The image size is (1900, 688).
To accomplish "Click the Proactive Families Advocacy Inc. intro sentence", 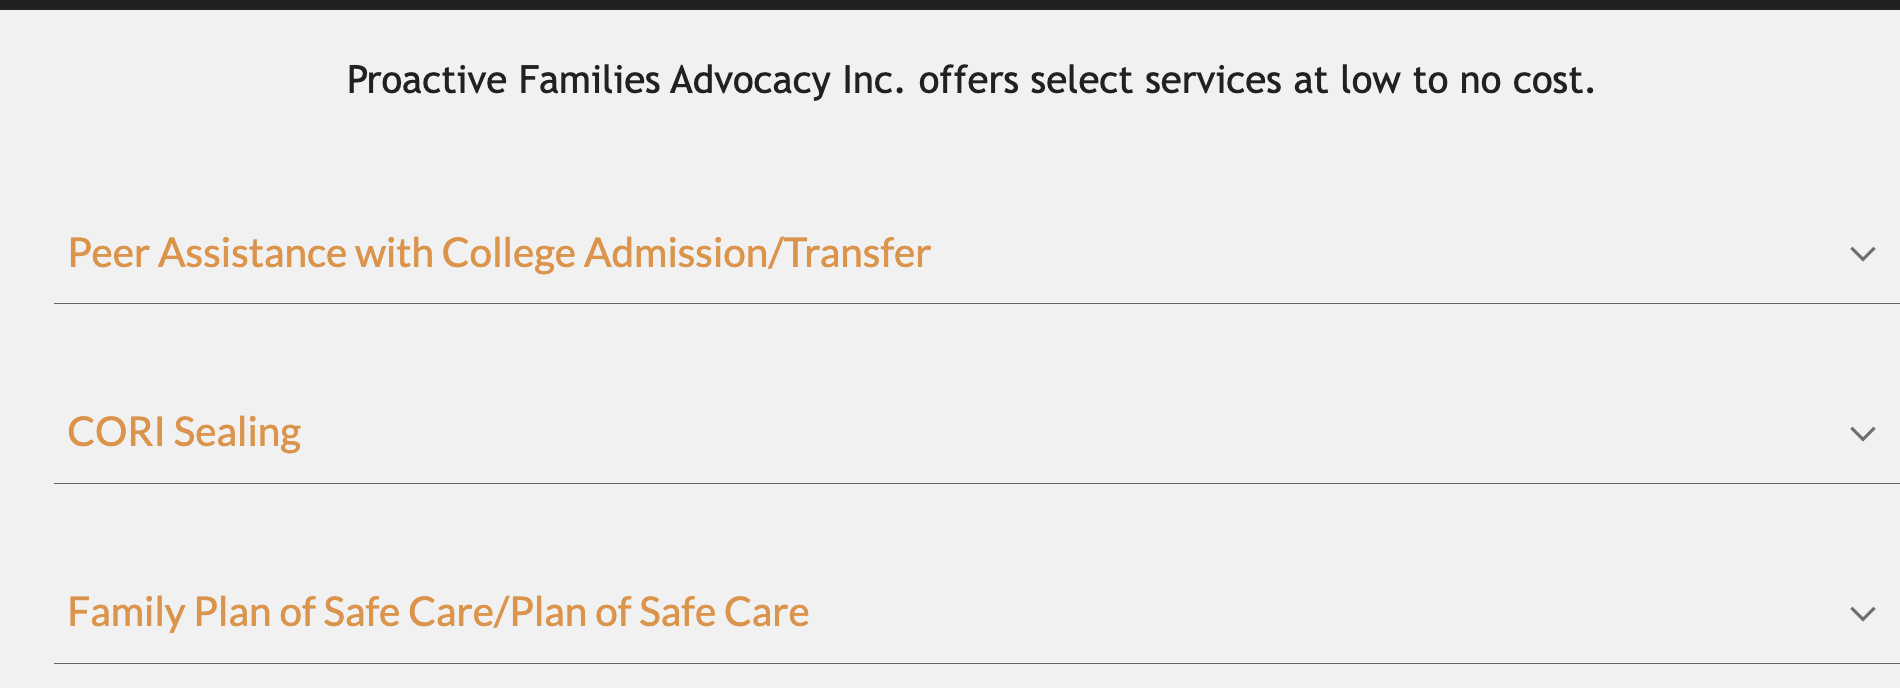I will (970, 80).
